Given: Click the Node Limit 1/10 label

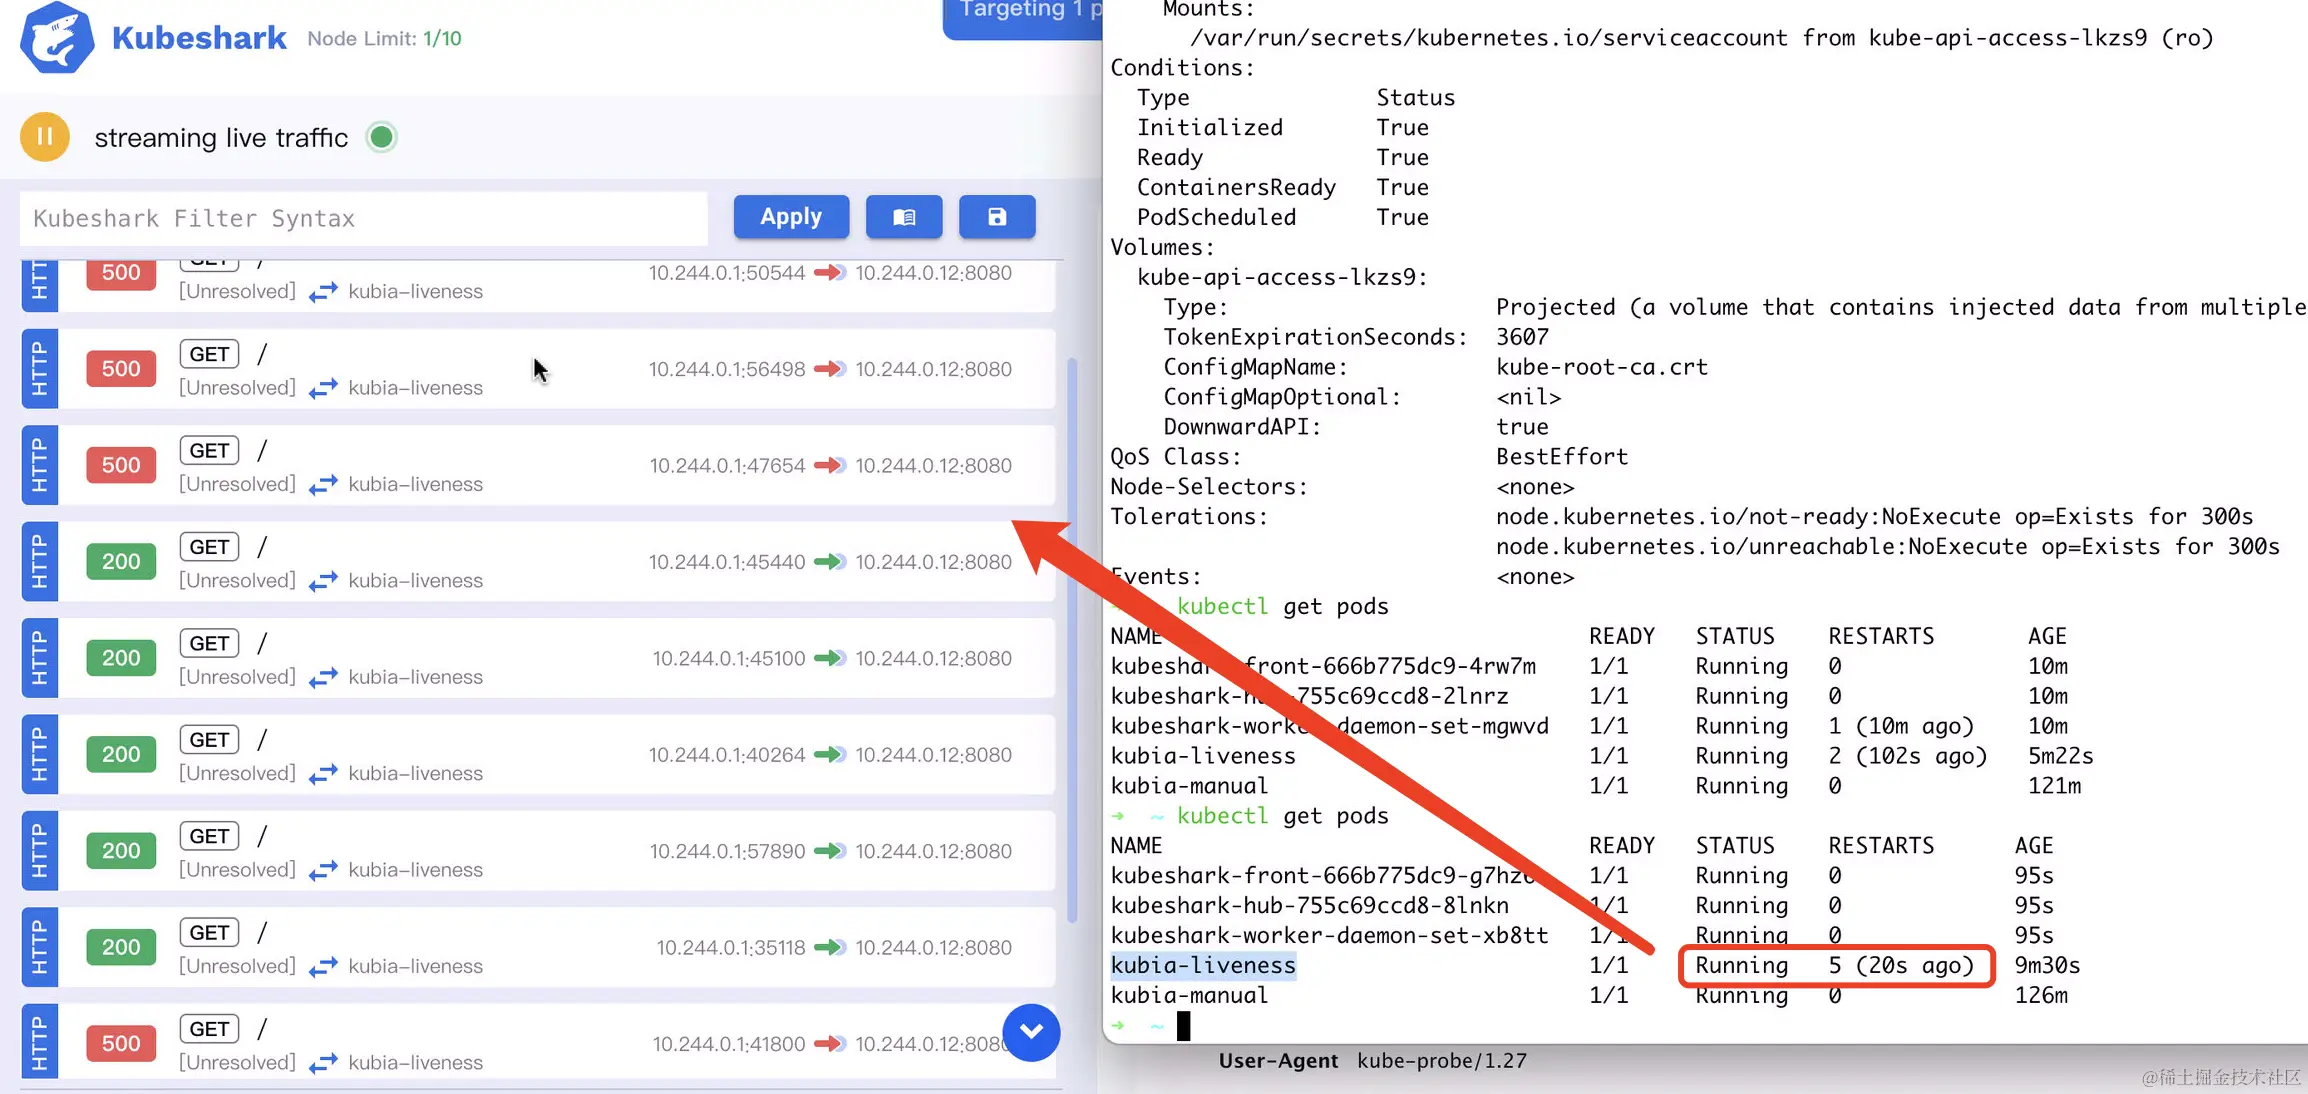Looking at the screenshot, I should tap(384, 38).
